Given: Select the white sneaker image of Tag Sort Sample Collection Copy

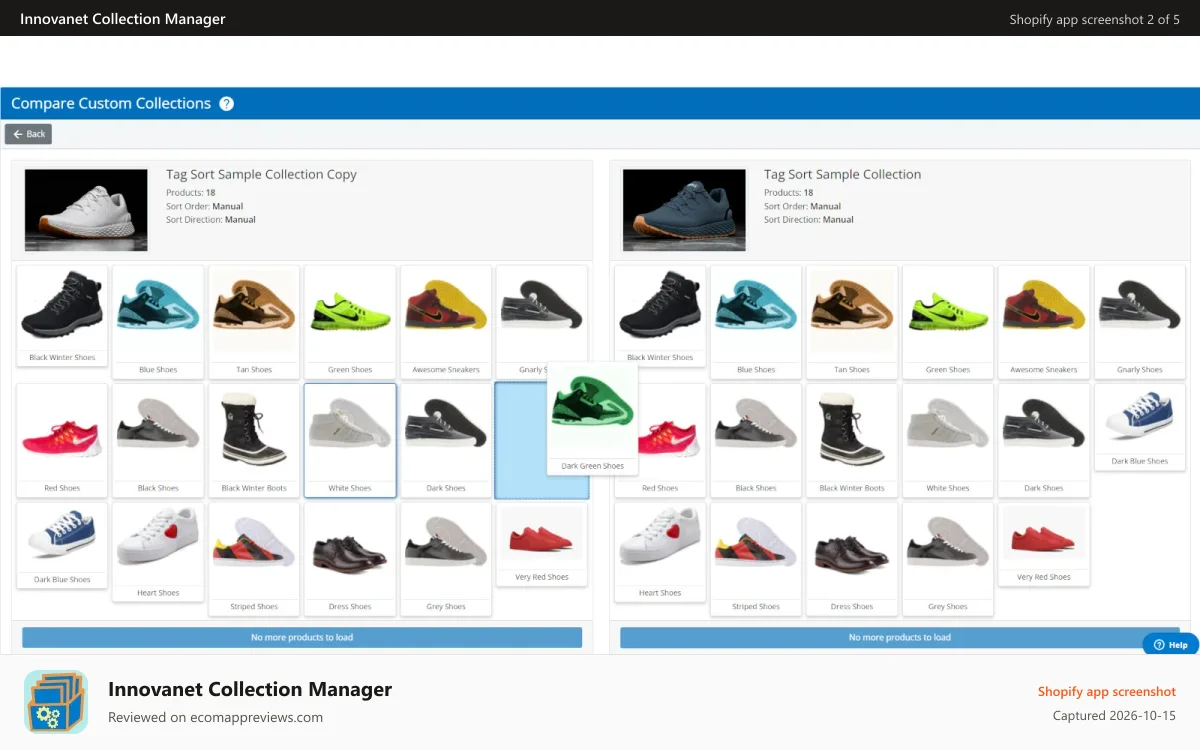Looking at the screenshot, I should [86, 210].
